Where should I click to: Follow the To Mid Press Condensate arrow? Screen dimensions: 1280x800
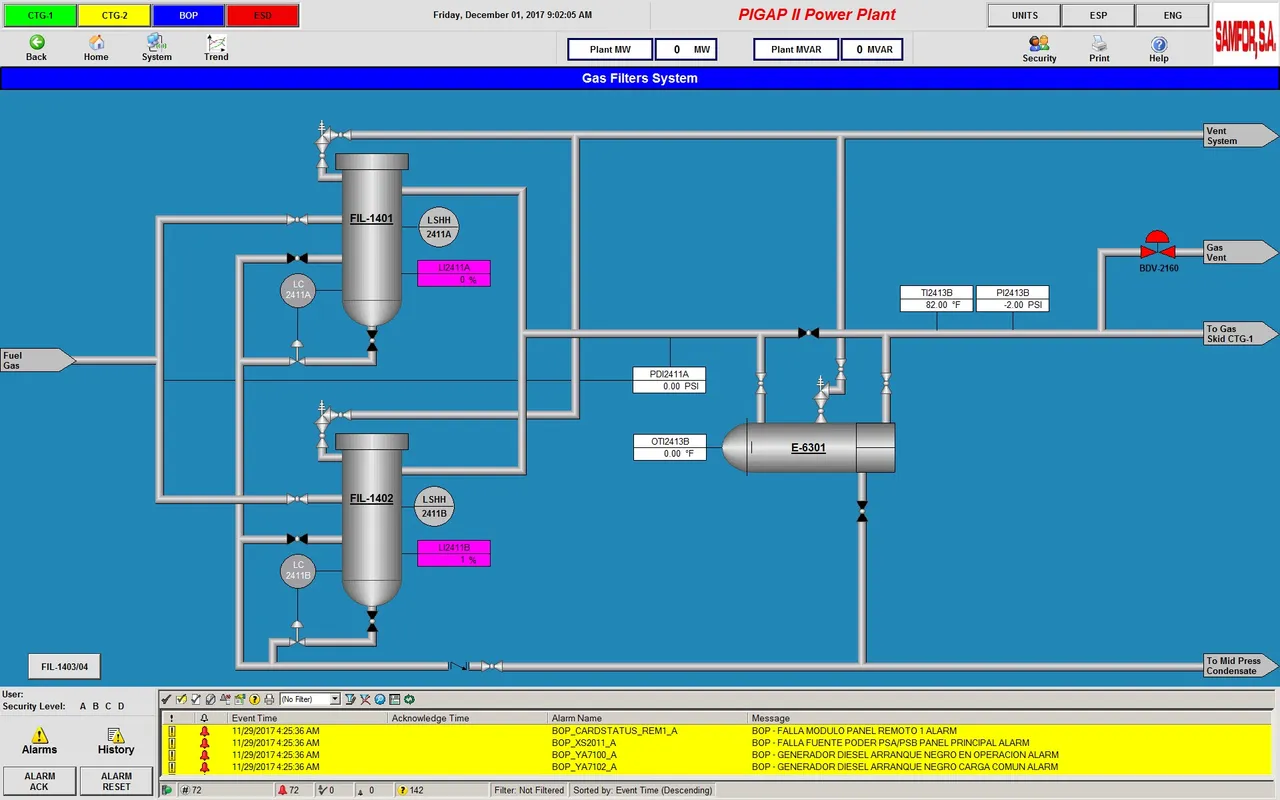[x=1240, y=665]
